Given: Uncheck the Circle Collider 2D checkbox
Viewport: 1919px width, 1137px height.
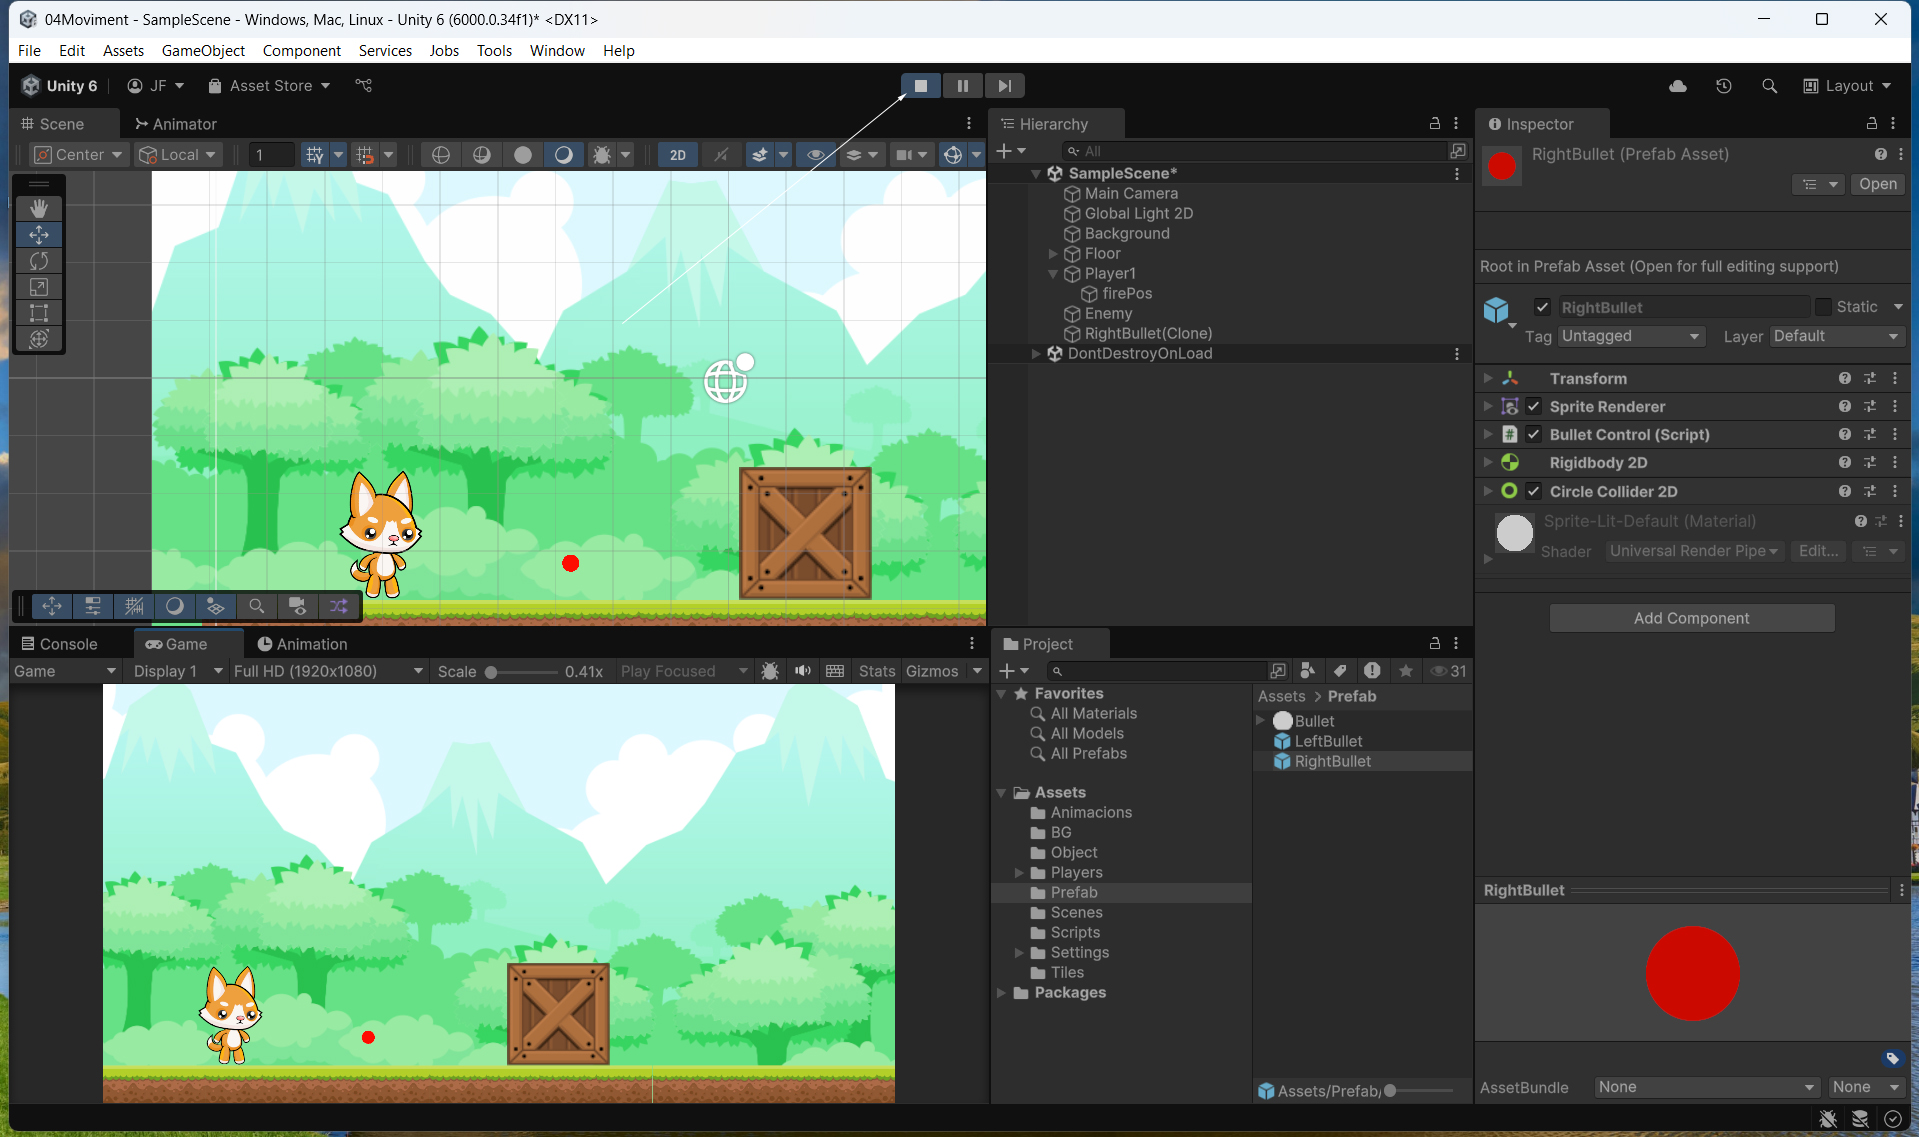Looking at the screenshot, I should pyautogui.click(x=1533, y=491).
